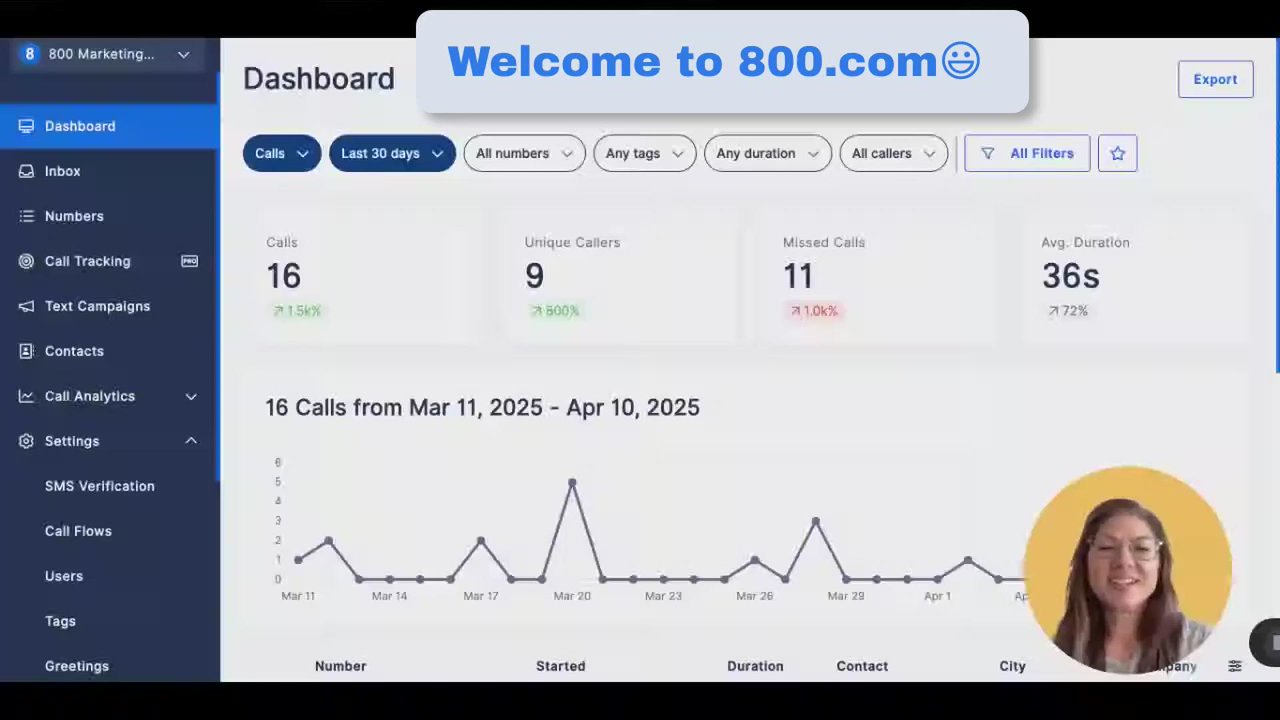
Task: Click the Call Analytics chart icon
Action: pos(26,396)
